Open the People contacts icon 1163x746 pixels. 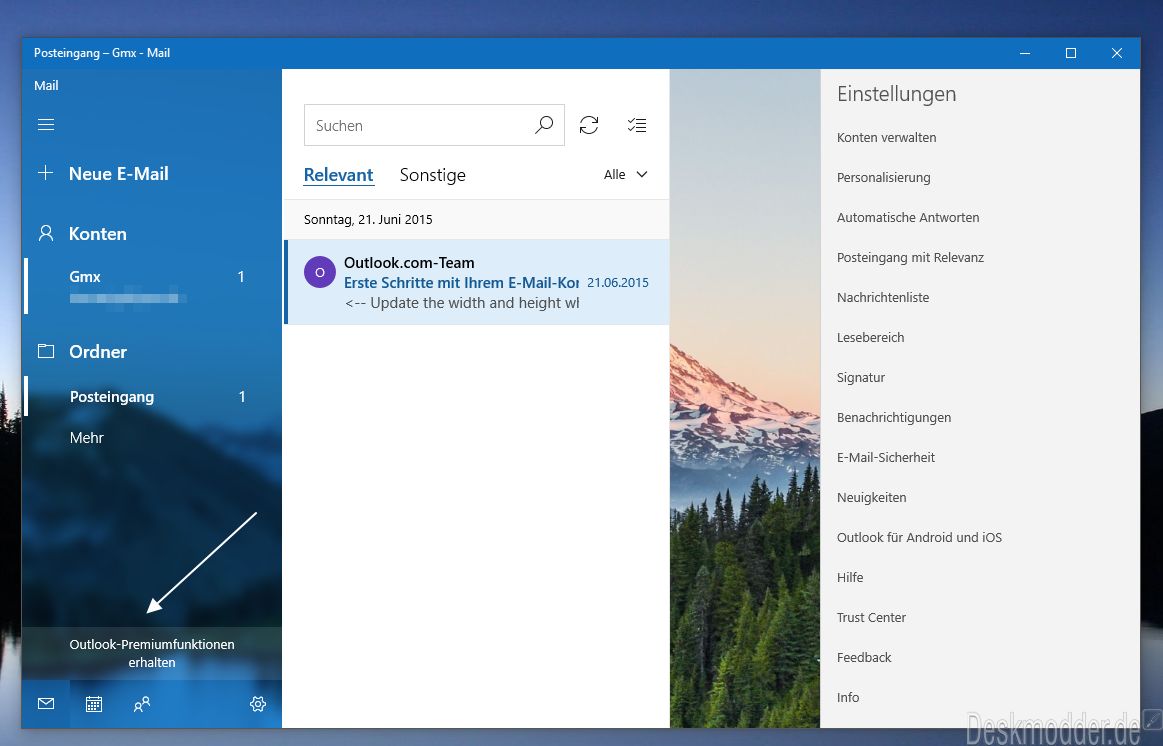(x=142, y=704)
